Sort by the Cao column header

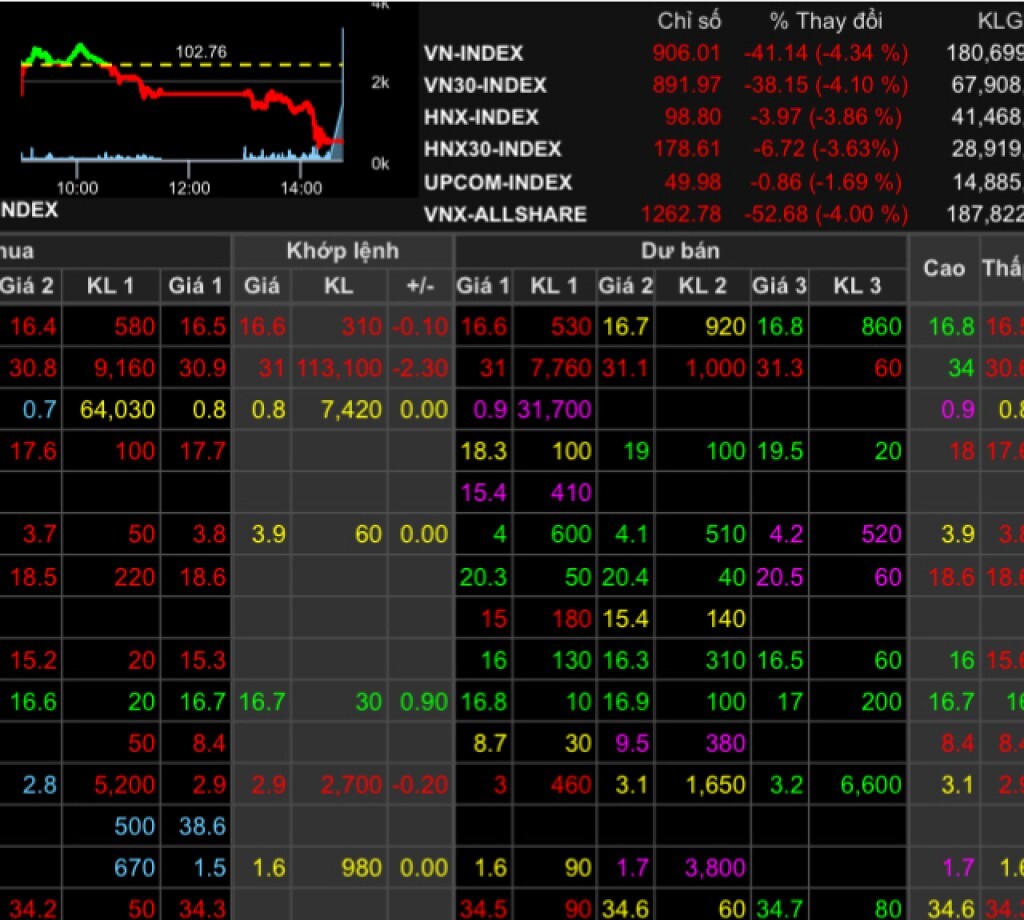click(x=943, y=268)
